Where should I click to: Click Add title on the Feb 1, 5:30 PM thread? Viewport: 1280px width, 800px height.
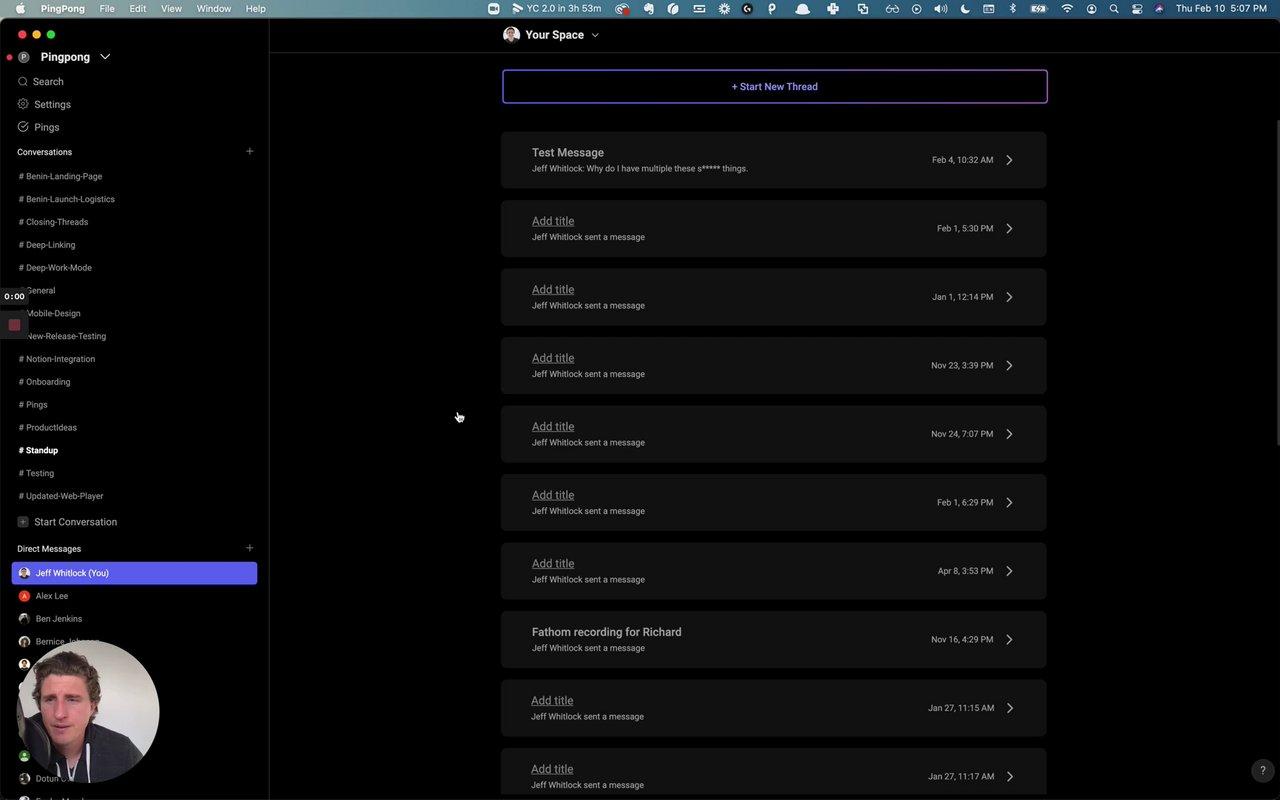pyautogui.click(x=553, y=221)
